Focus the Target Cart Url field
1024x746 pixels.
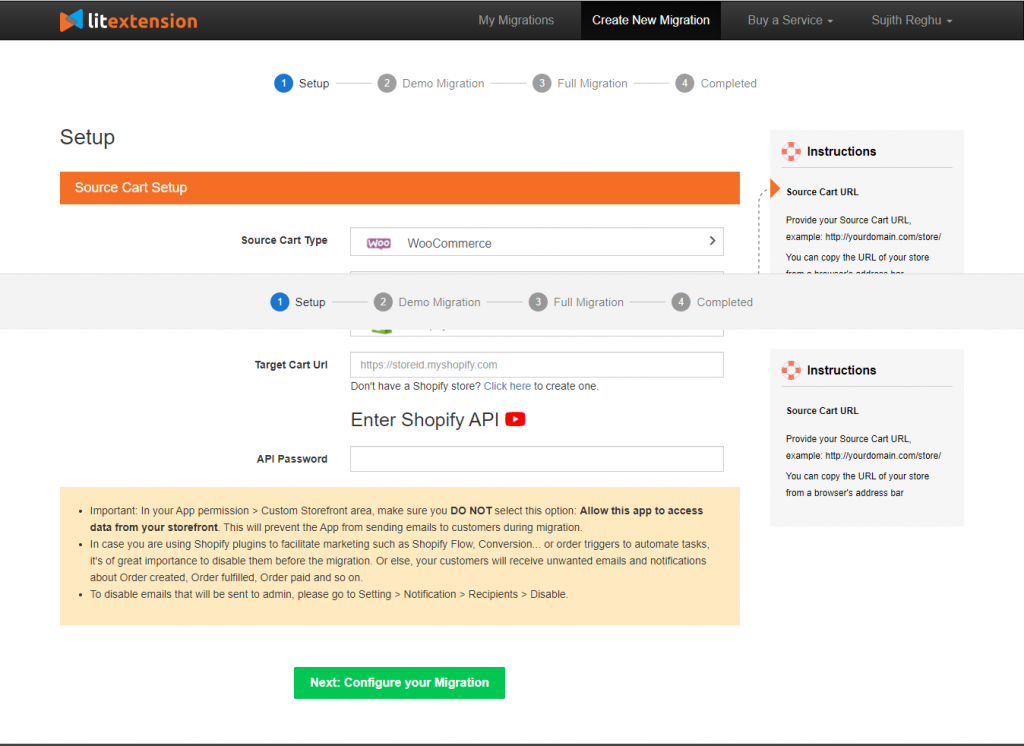(537, 365)
